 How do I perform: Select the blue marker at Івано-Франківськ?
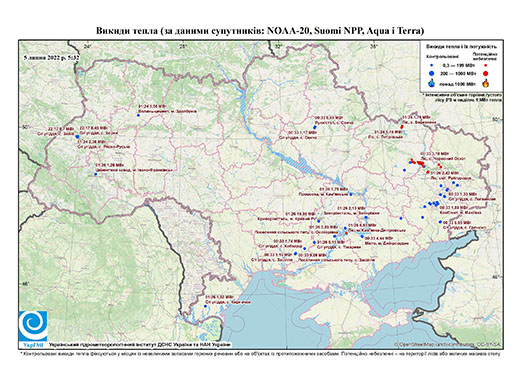(x=95, y=174)
